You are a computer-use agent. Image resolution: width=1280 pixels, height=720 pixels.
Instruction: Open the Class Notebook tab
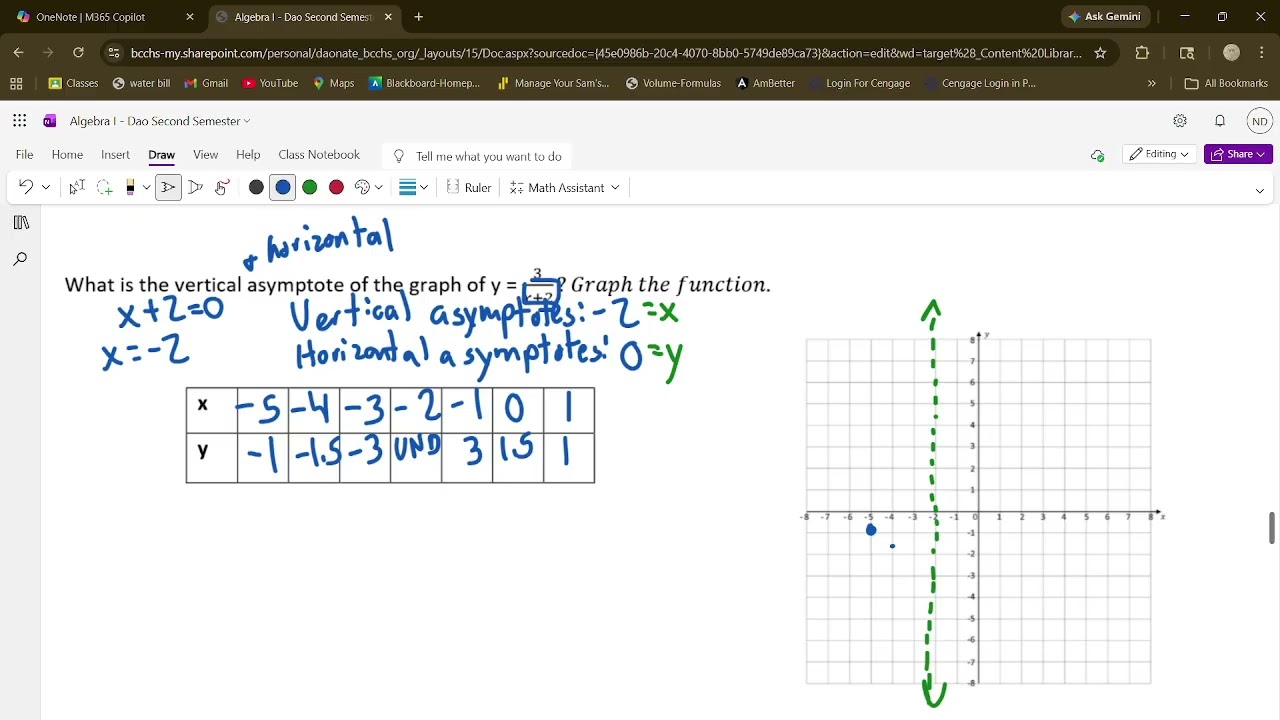pyautogui.click(x=319, y=155)
